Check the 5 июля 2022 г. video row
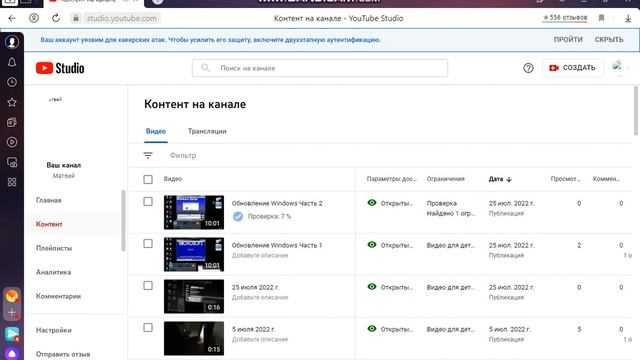 coord(148,328)
